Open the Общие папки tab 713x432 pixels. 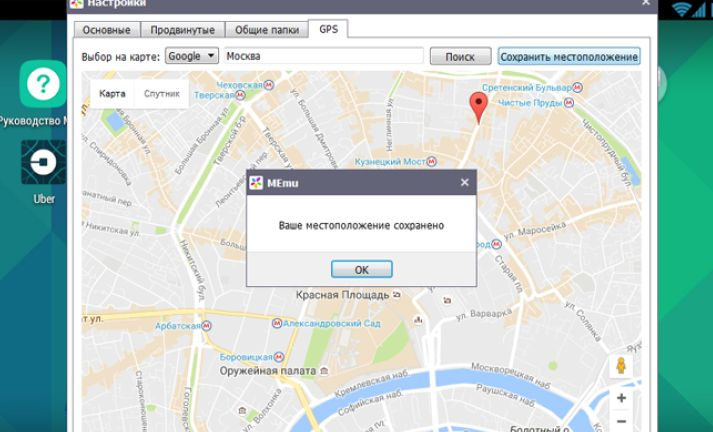(265, 30)
